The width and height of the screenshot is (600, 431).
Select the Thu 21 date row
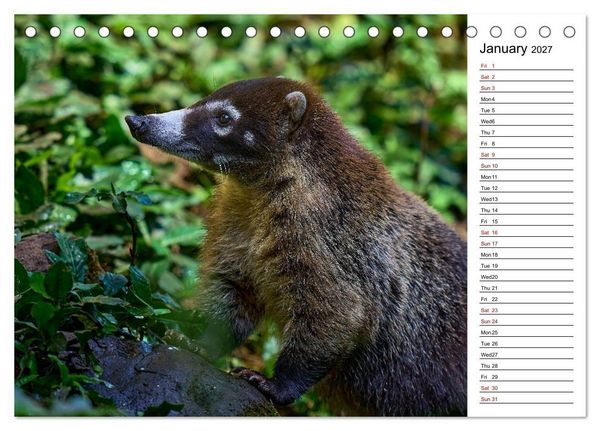pyautogui.click(x=527, y=288)
